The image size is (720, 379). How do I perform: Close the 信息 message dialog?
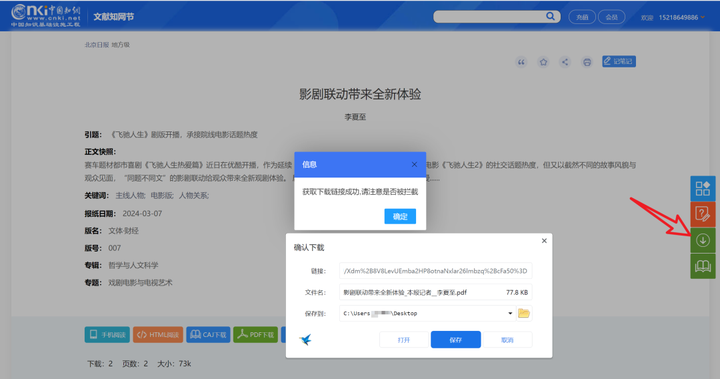click(414, 164)
